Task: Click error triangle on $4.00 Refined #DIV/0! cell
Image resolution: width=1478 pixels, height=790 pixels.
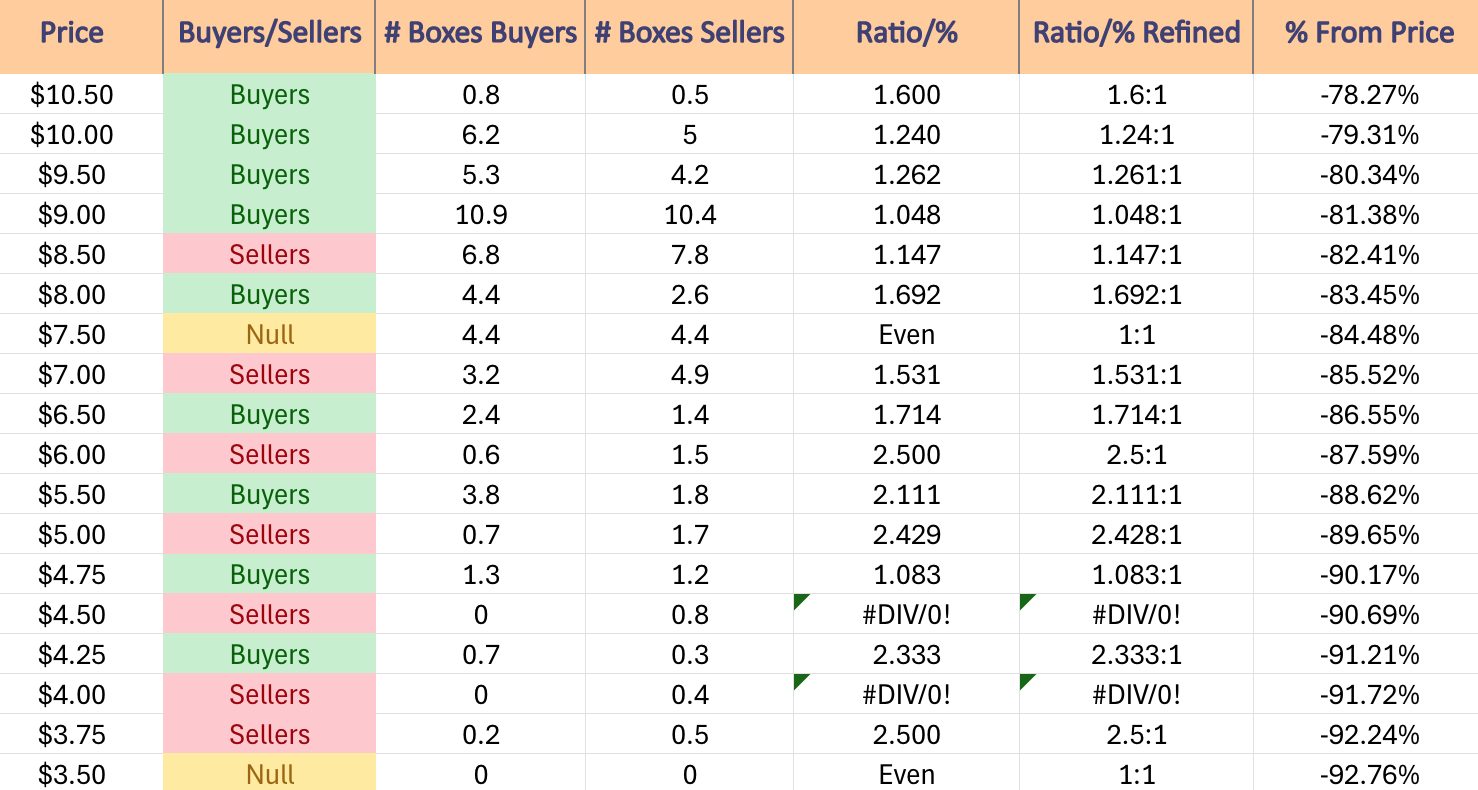Action: [x=1026, y=680]
